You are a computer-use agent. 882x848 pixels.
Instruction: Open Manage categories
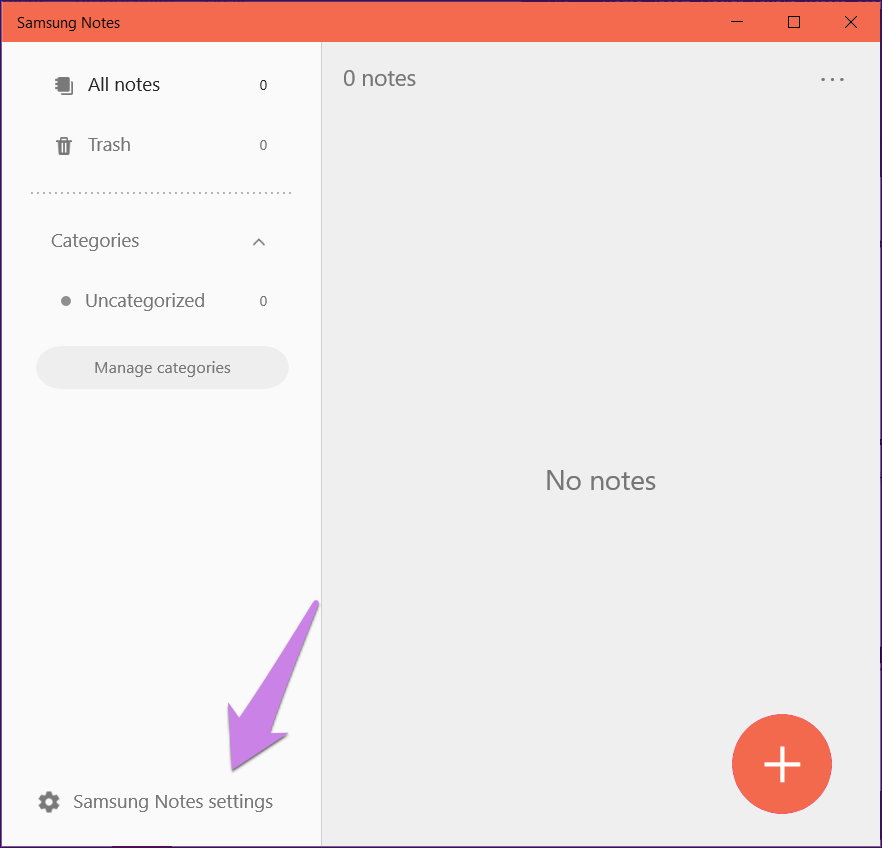click(162, 367)
